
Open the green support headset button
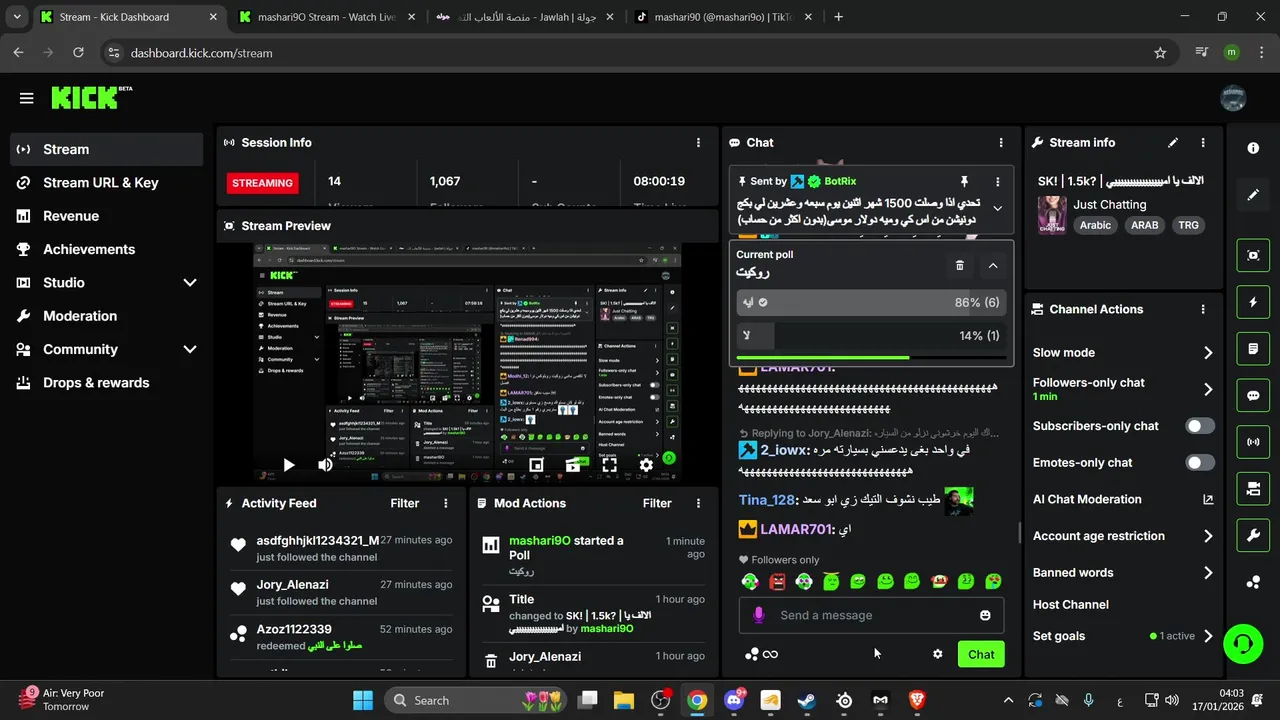(x=1243, y=643)
